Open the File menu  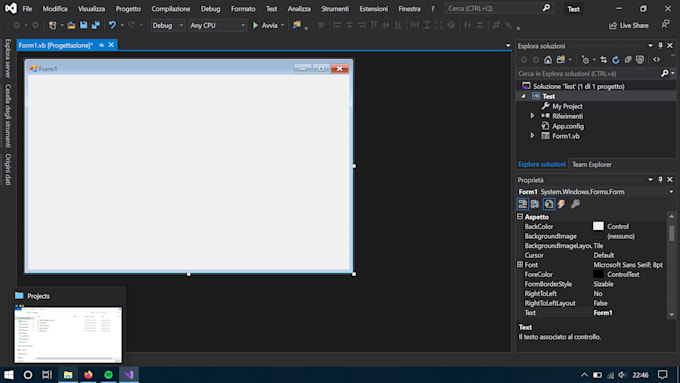[27, 9]
